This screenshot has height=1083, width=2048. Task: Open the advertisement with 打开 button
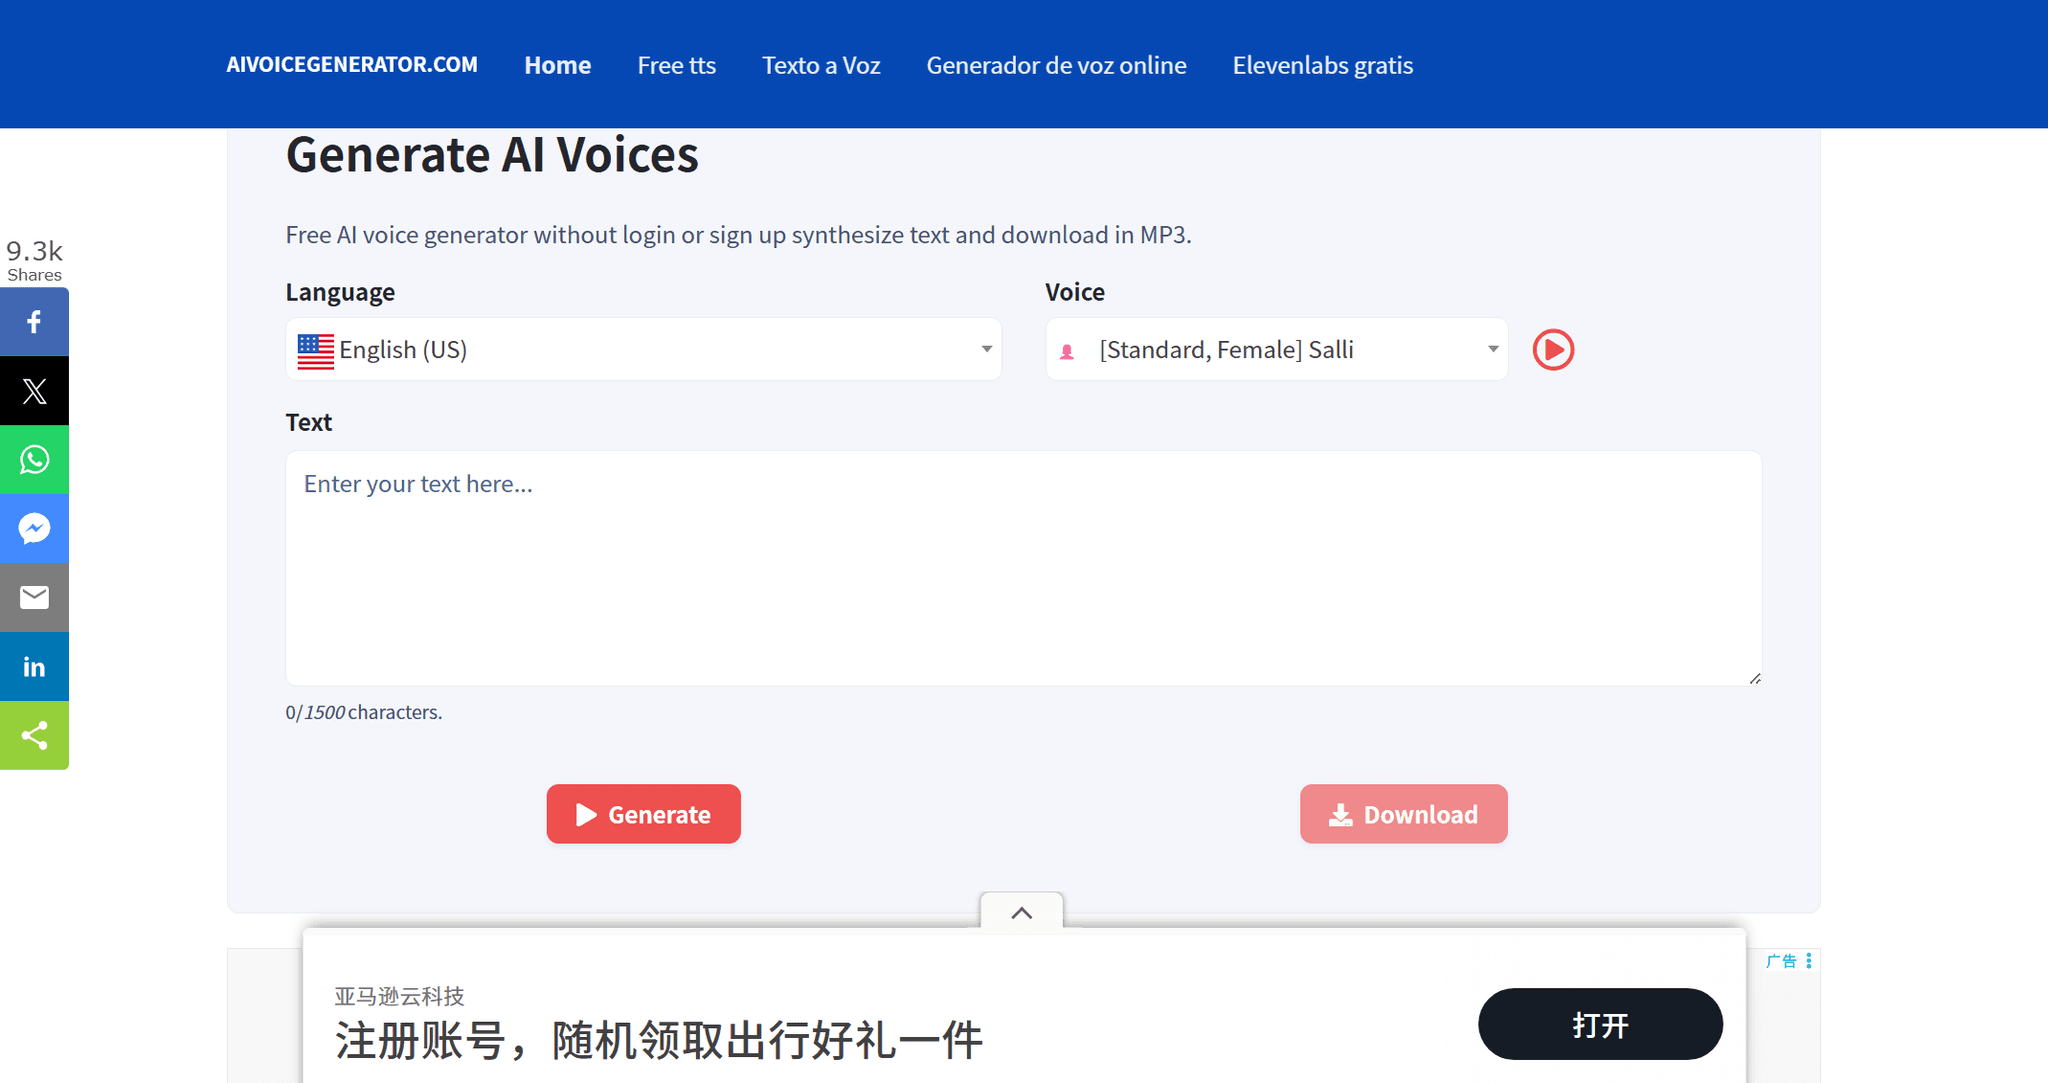point(1599,1023)
